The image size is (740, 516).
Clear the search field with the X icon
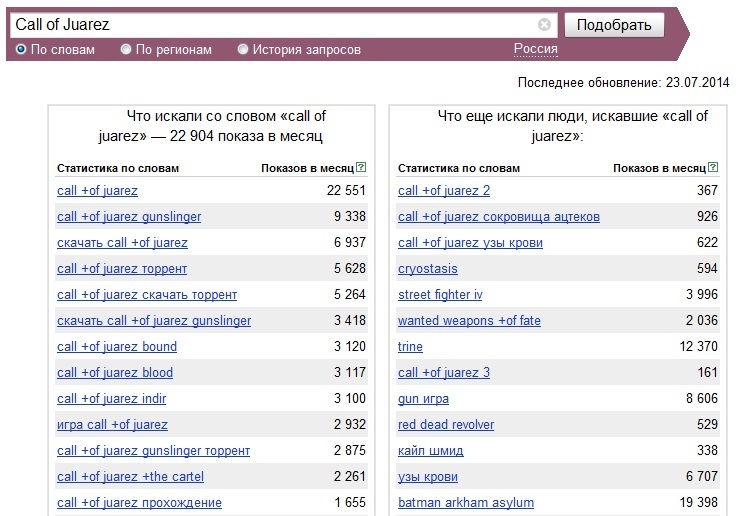[x=544, y=25]
